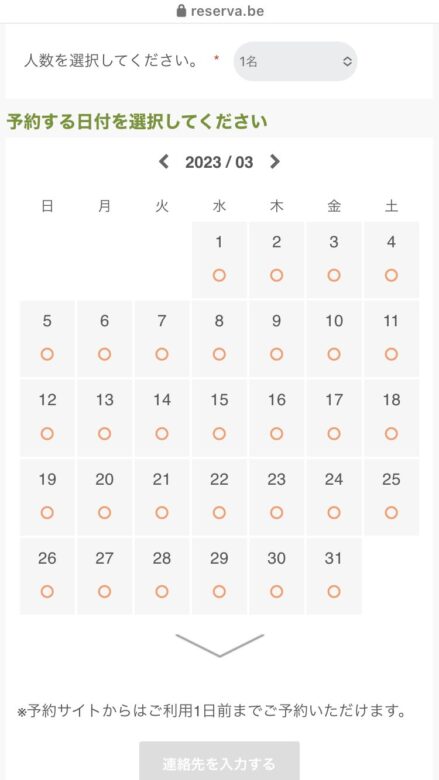Click the 連絡先を入力する button
The height and width of the screenshot is (780, 439).
tap(219, 762)
